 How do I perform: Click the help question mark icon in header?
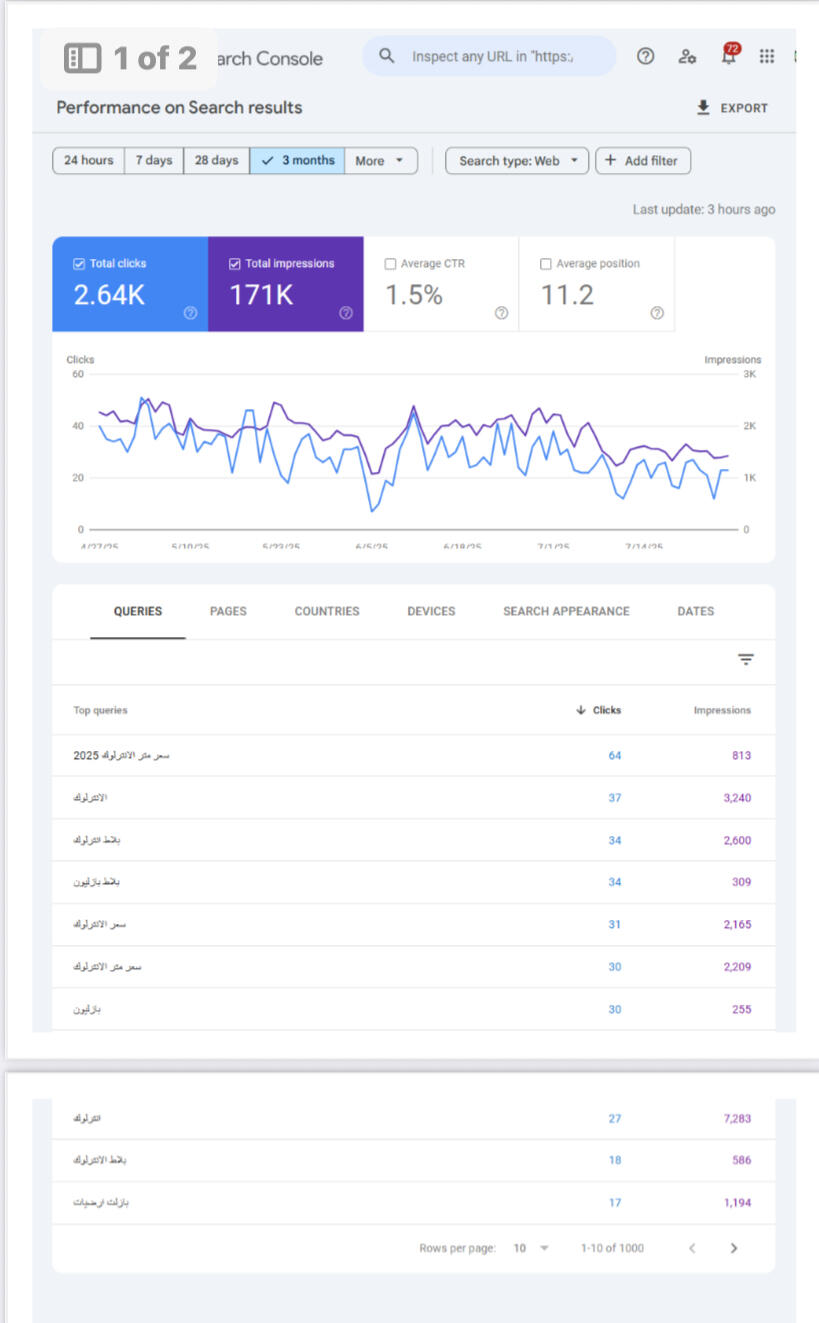click(x=645, y=57)
